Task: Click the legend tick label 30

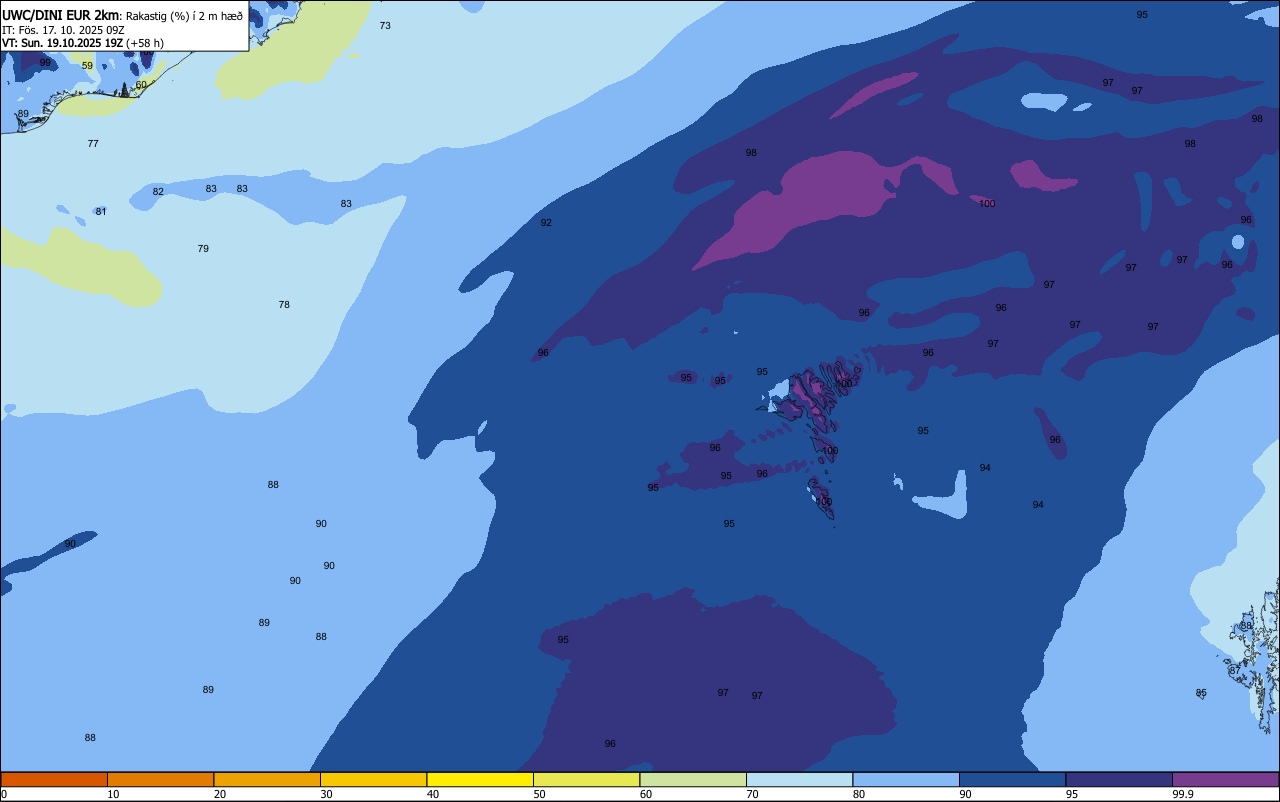Action: coord(326,794)
